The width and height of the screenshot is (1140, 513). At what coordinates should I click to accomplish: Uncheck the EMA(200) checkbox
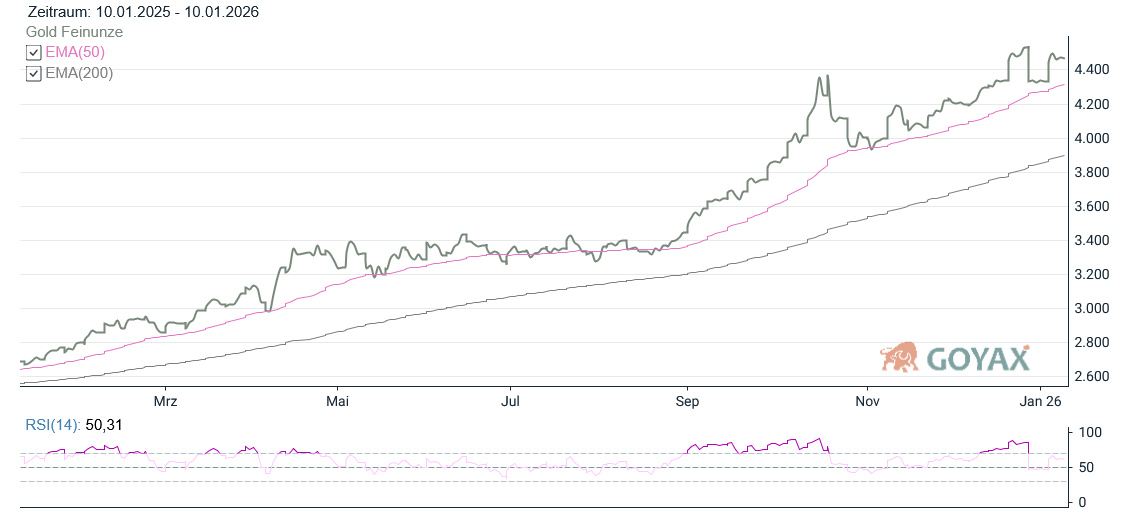34,73
